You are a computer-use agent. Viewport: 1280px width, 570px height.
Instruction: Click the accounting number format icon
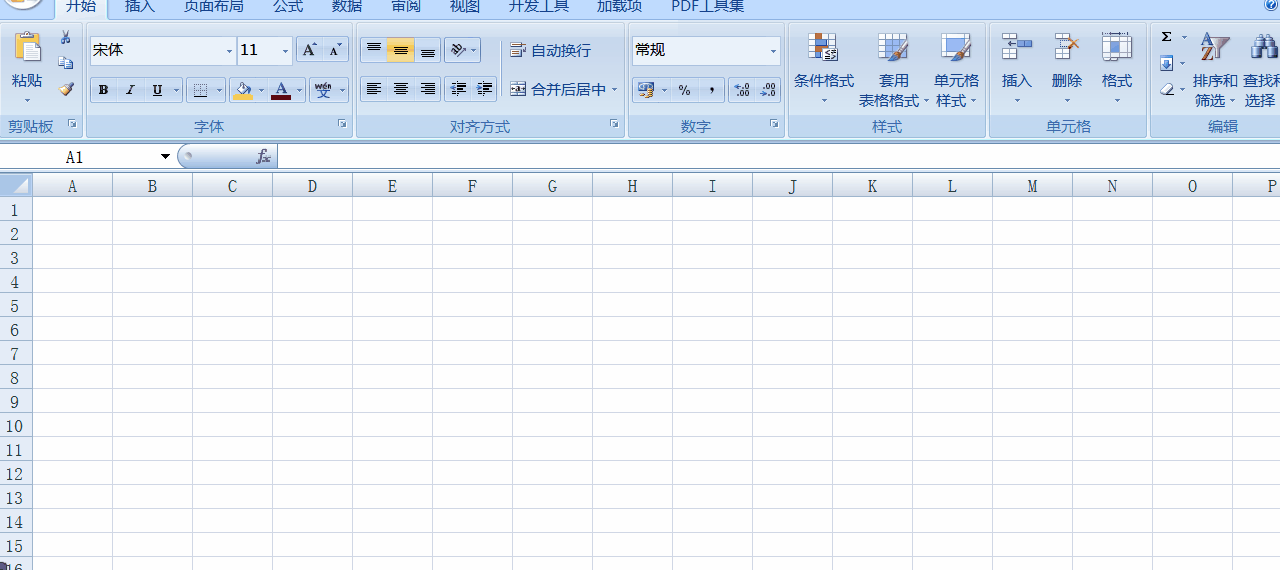(646, 90)
